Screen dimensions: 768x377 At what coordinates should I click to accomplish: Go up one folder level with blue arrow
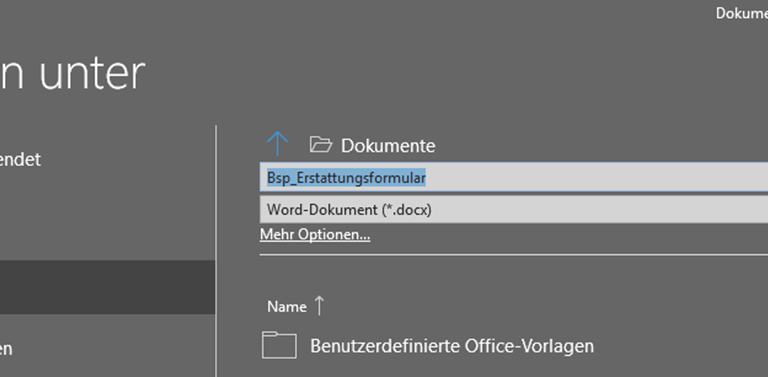click(277, 143)
